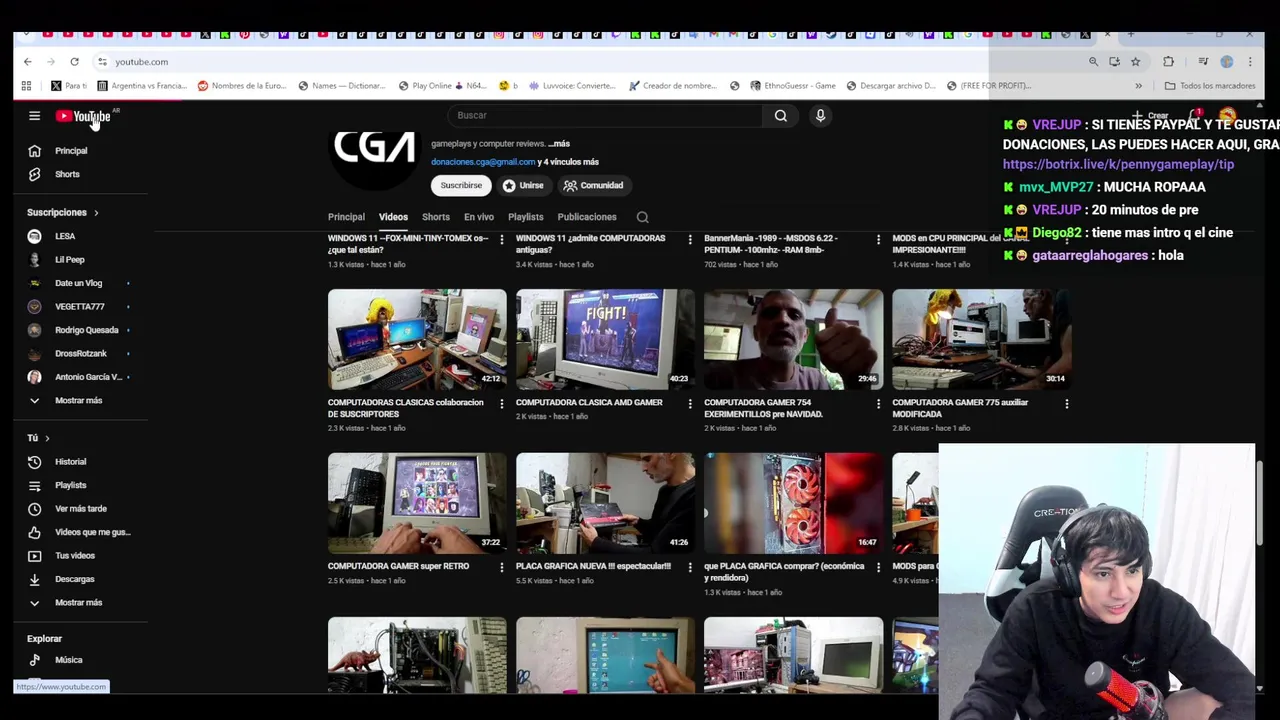Expand channel description with ...más
Viewport: 1280px width, 720px height.
point(558,144)
